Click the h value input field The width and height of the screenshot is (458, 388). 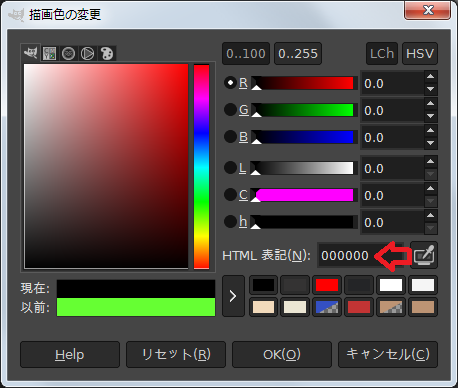(392, 222)
